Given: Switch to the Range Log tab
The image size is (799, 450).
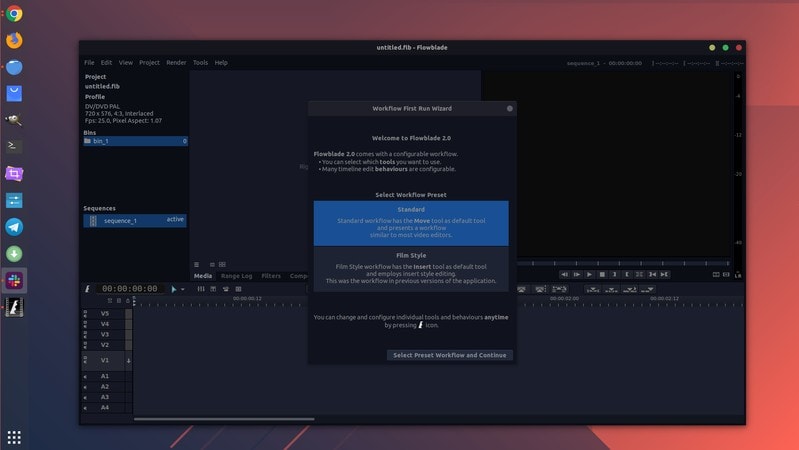Looking at the screenshot, I should click(x=236, y=276).
